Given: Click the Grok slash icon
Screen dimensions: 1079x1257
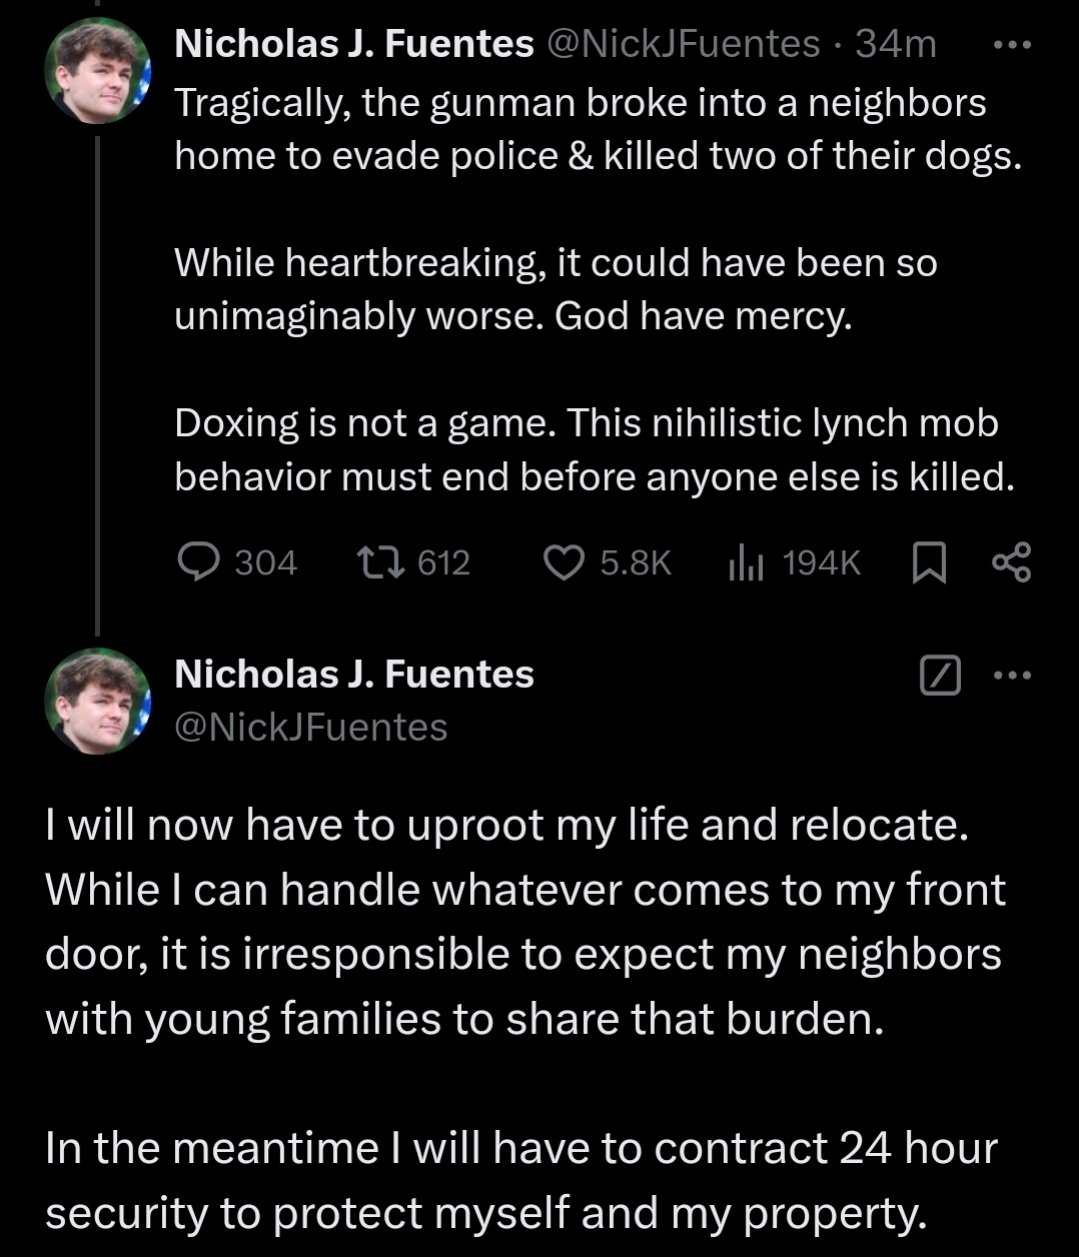Looking at the screenshot, I should click(939, 676).
